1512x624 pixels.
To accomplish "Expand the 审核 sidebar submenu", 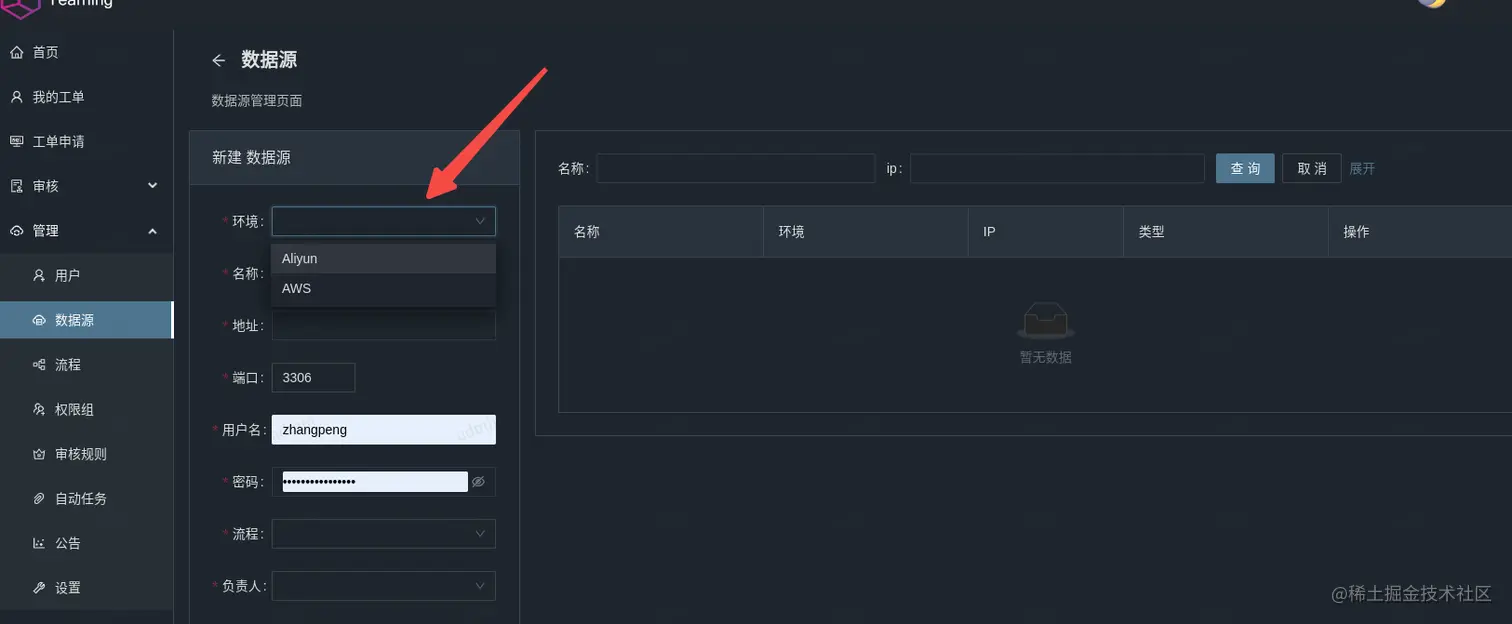I will click(153, 186).
